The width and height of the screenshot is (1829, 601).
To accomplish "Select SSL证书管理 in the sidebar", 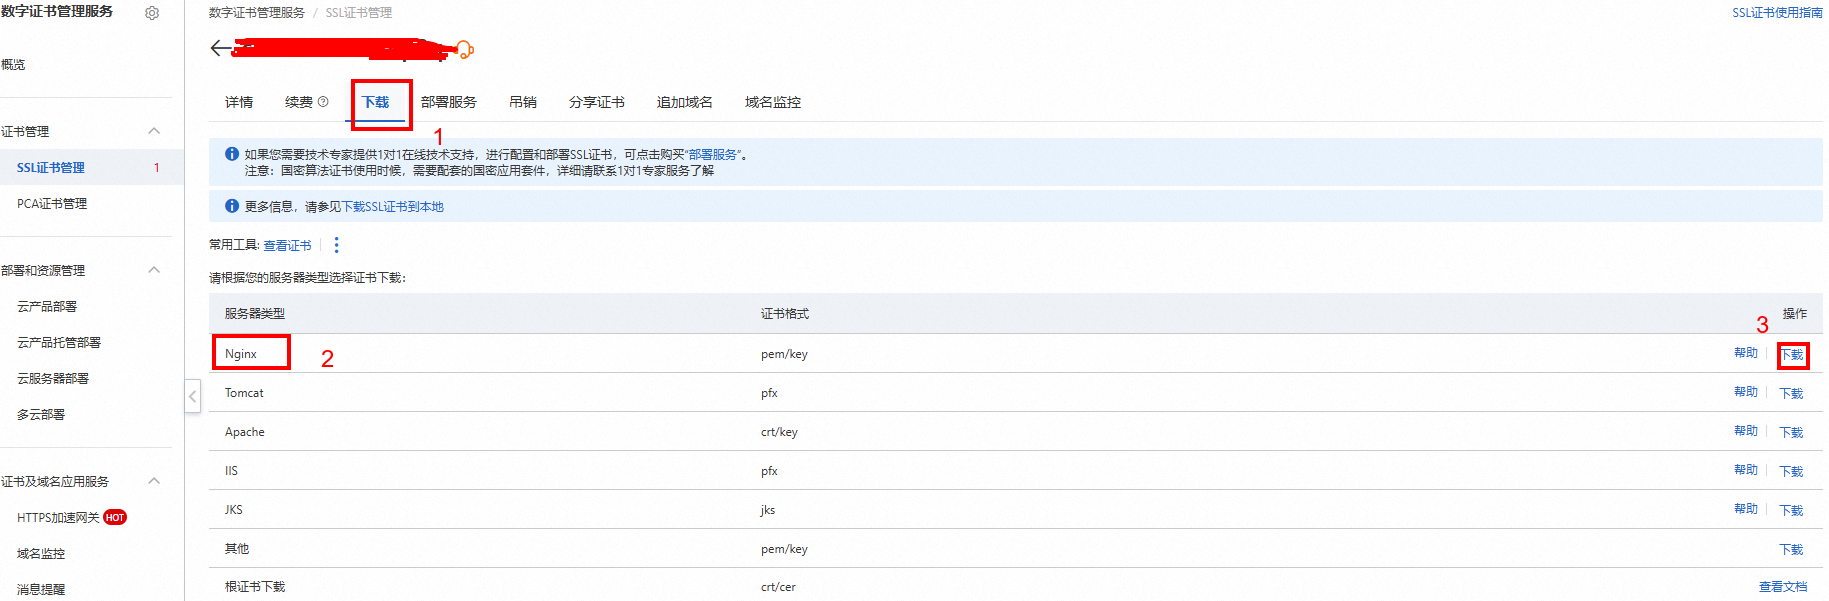I will coord(51,168).
